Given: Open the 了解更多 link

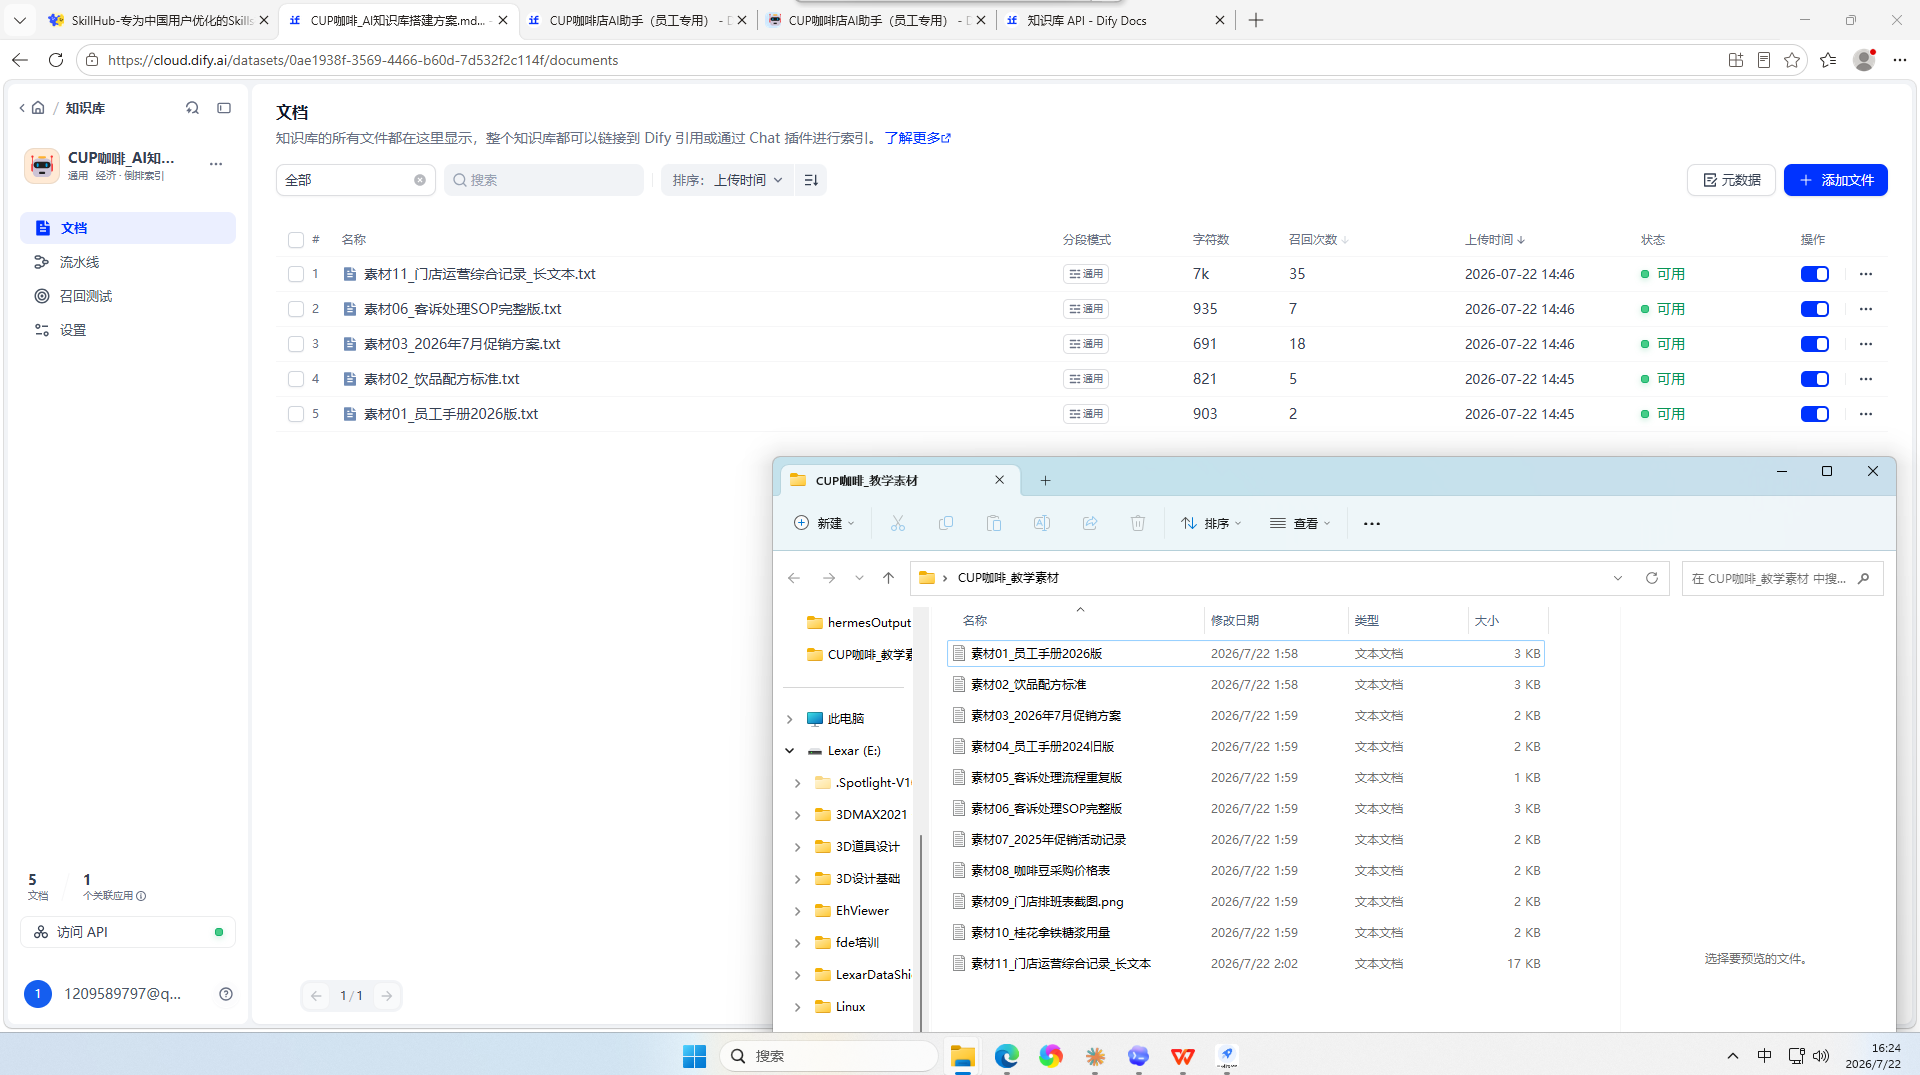Looking at the screenshot, I should click(918, 138).
